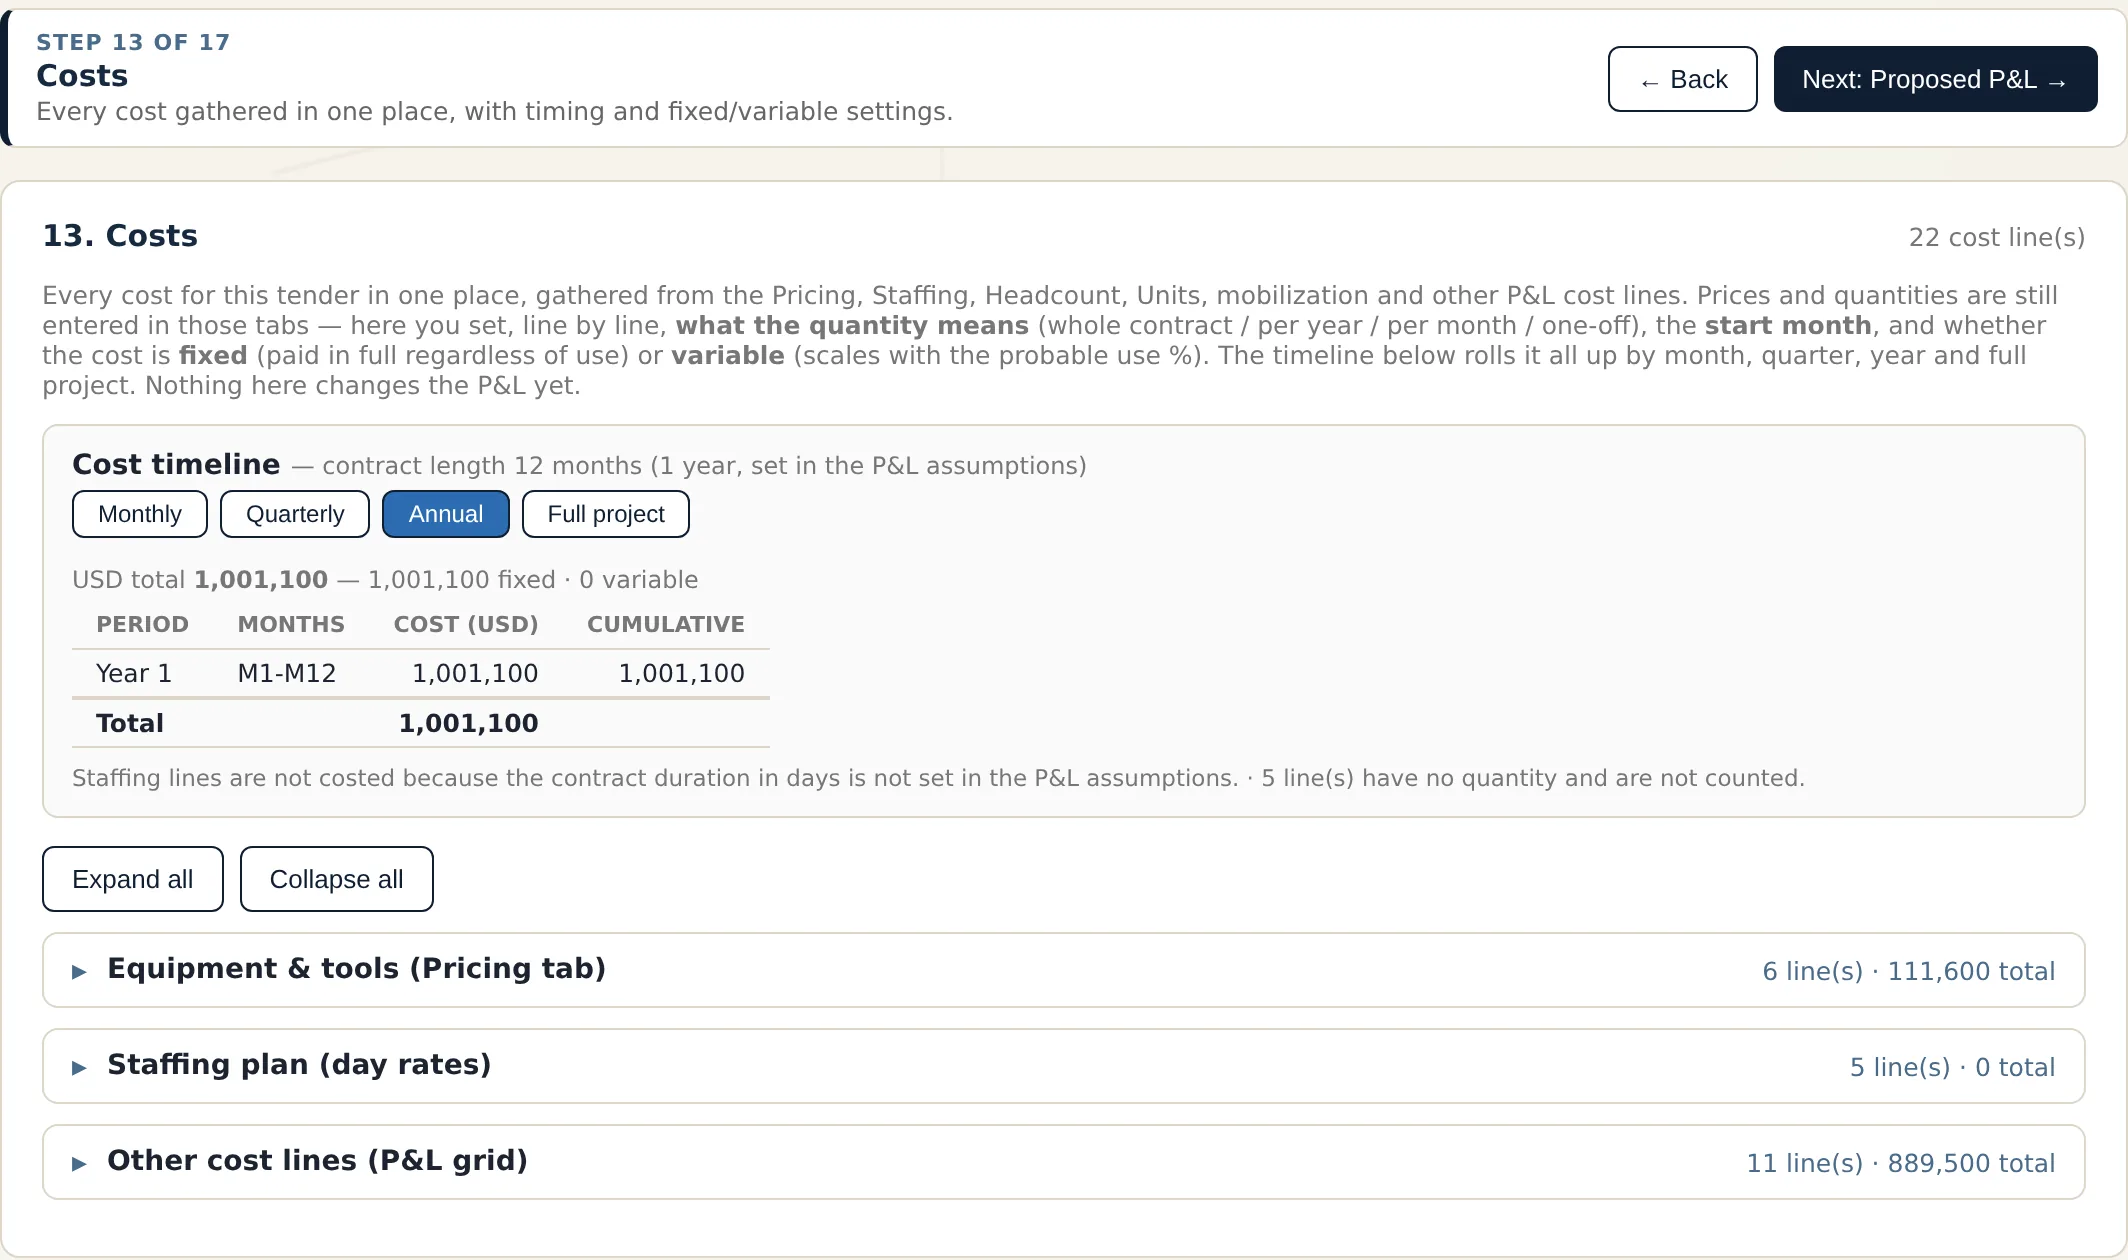
Task: Click the bold Total cost 1,001,100
Action: click(468, 723)
